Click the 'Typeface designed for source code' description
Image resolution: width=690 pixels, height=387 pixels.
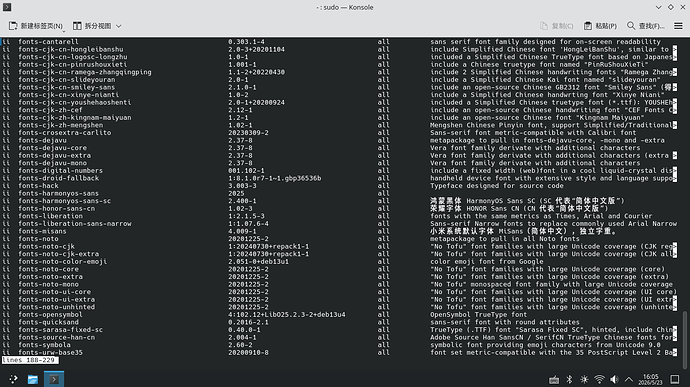click(497, 186)
